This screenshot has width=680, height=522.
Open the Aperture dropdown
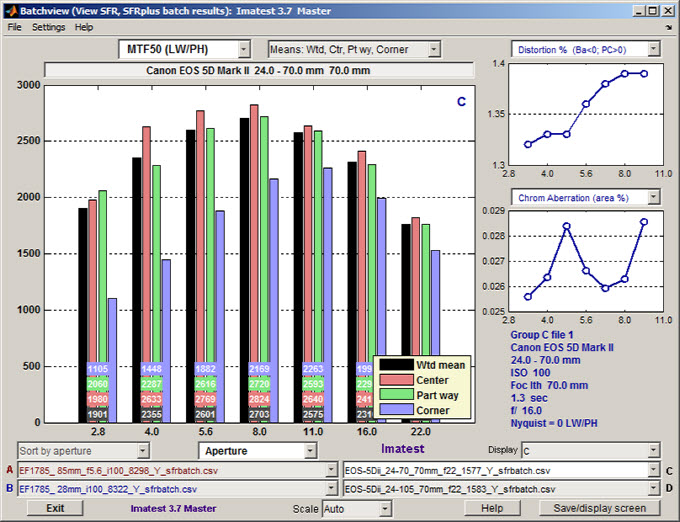[x=258, y=451]
